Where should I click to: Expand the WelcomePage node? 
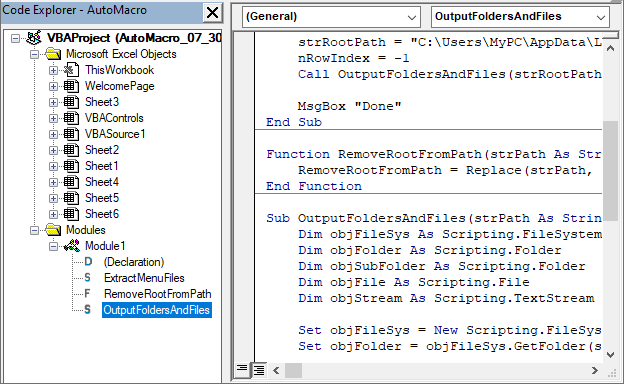[53, 86]
